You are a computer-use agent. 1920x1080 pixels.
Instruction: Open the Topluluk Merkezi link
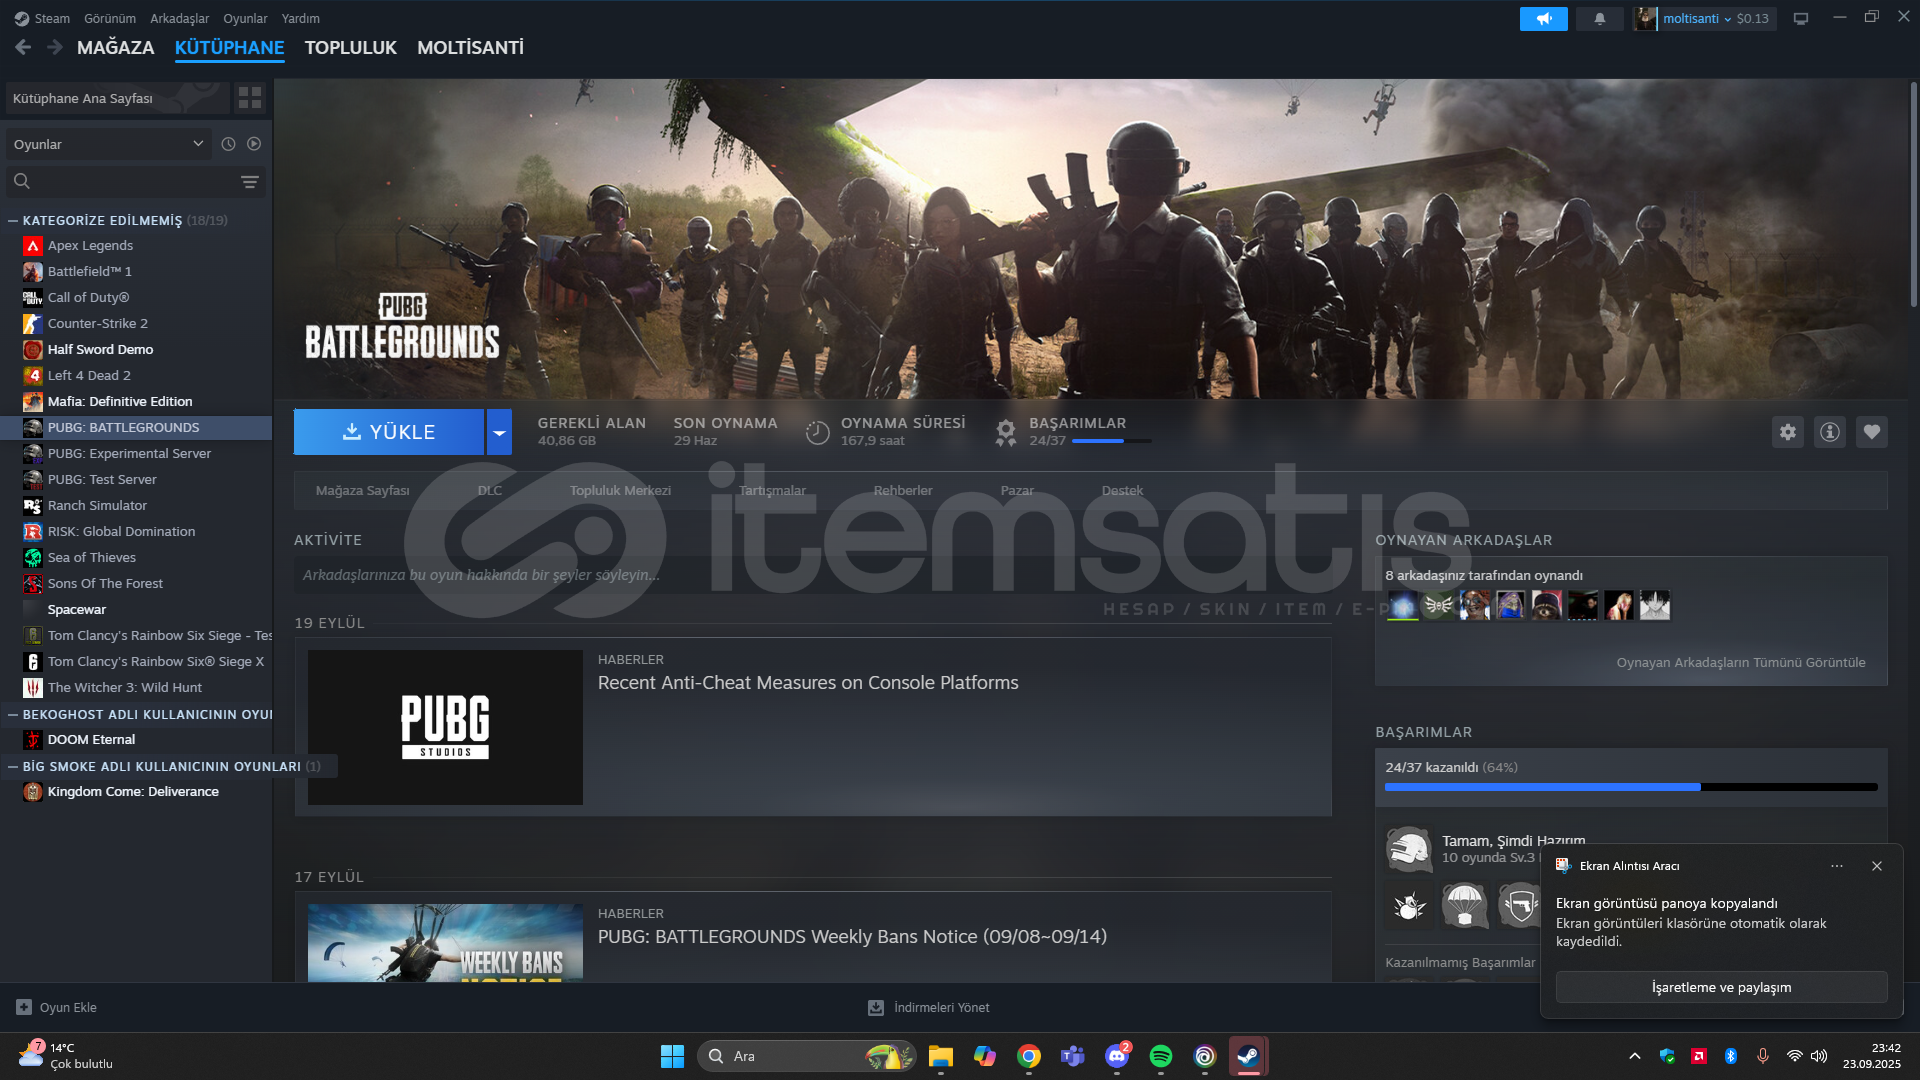click(x=620, y=490)
